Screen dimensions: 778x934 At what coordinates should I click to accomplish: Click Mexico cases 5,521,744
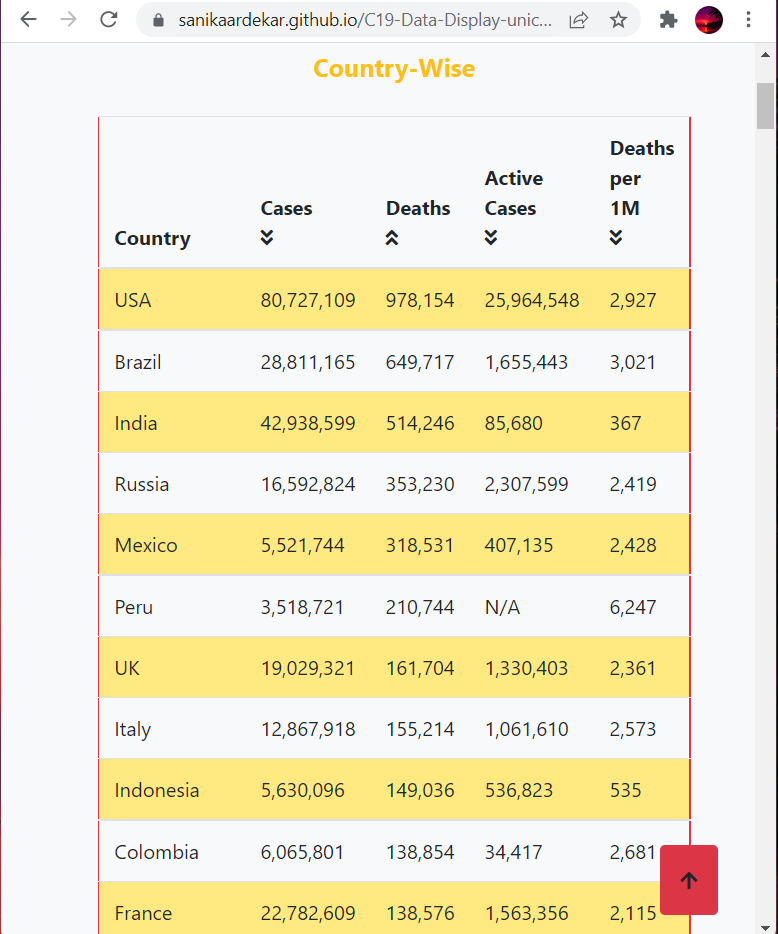[303, 545]
